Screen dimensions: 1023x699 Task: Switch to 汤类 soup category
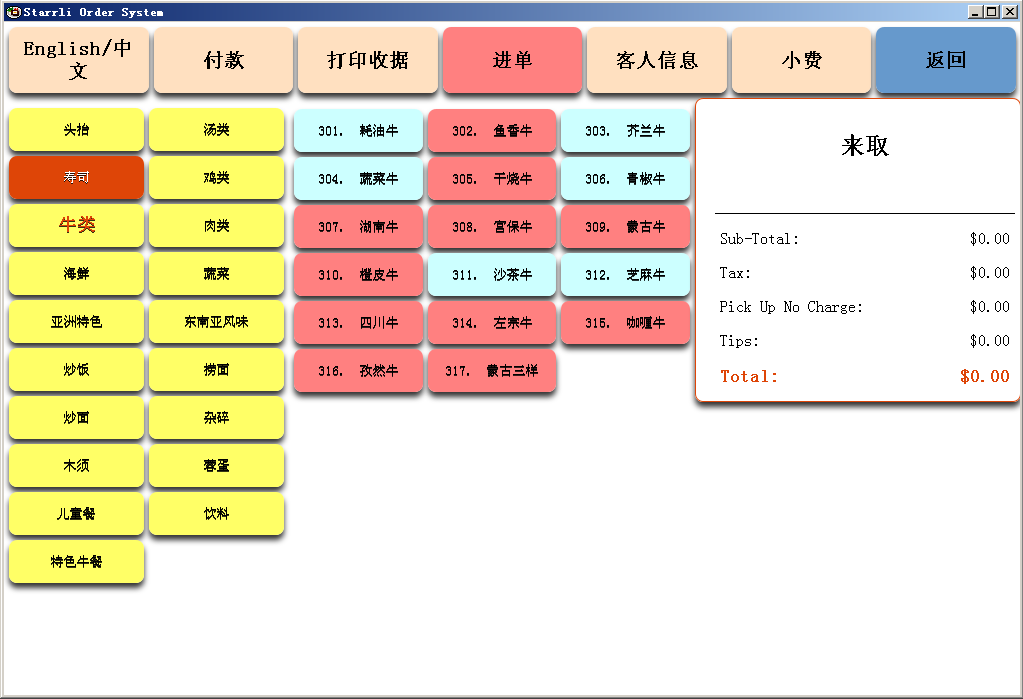[x=216, y=130]
